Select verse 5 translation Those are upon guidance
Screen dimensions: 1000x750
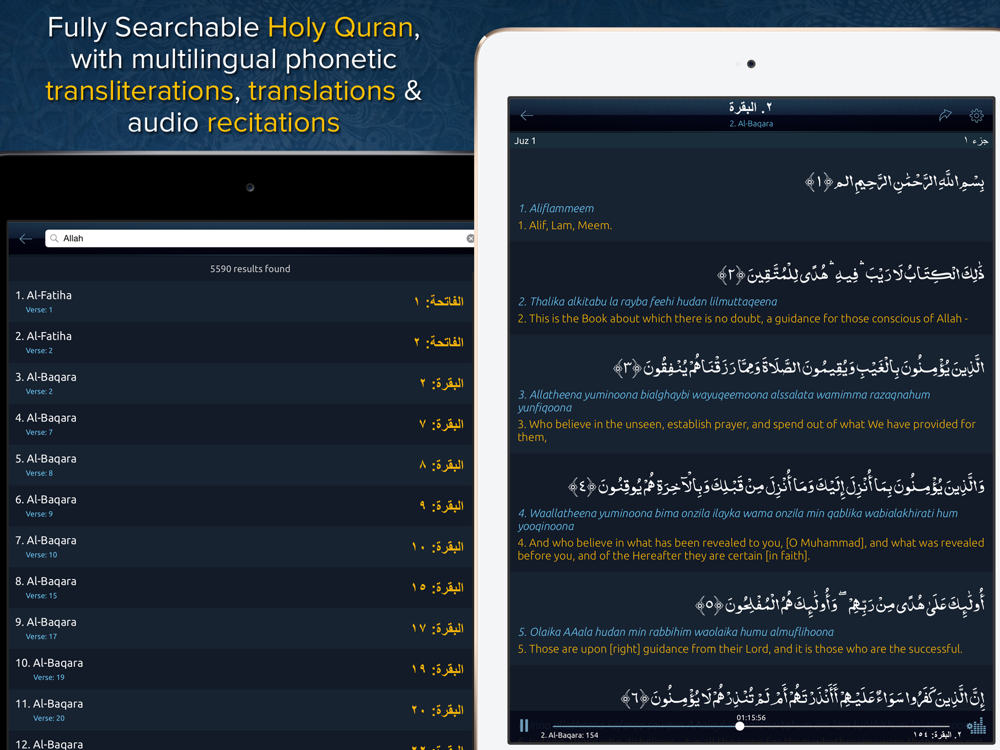[x=740, y=649]
